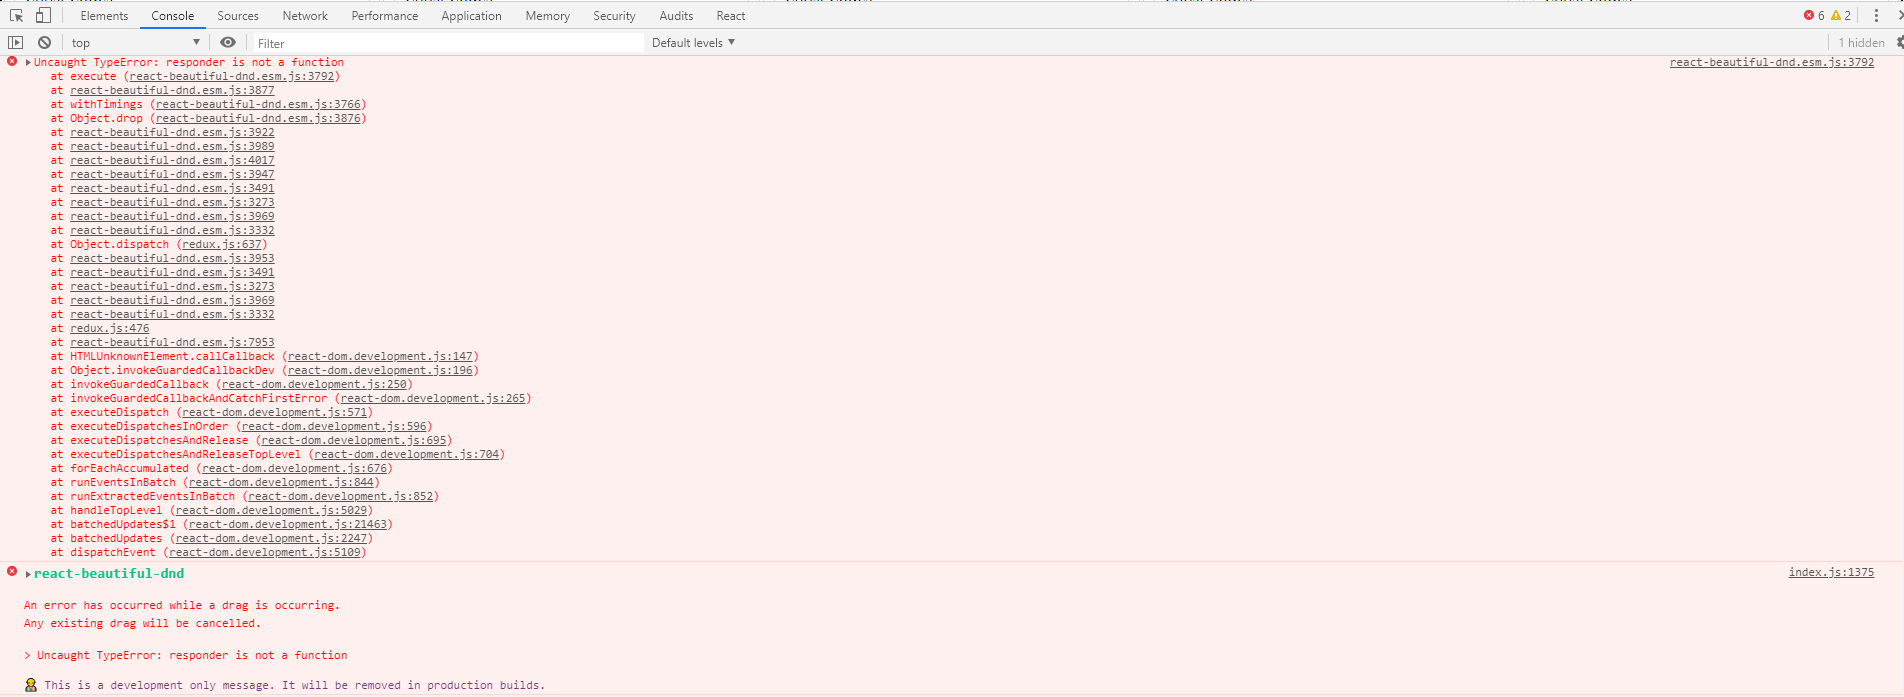Click the green react-beautiful-dnd heading

click(x=109, y=574)
